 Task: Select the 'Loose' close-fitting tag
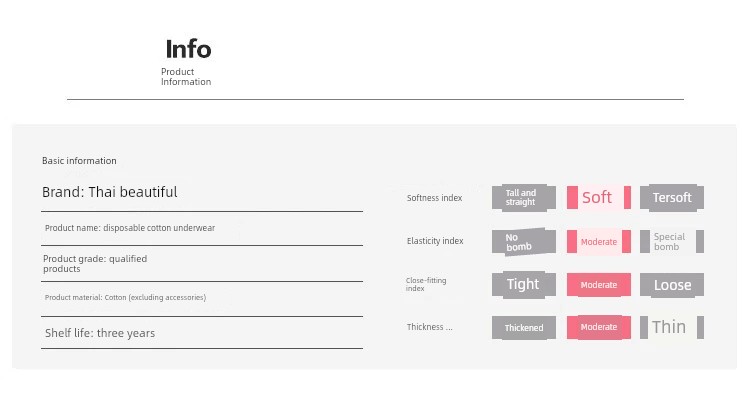pyautogui.click(x=672, y=285)
